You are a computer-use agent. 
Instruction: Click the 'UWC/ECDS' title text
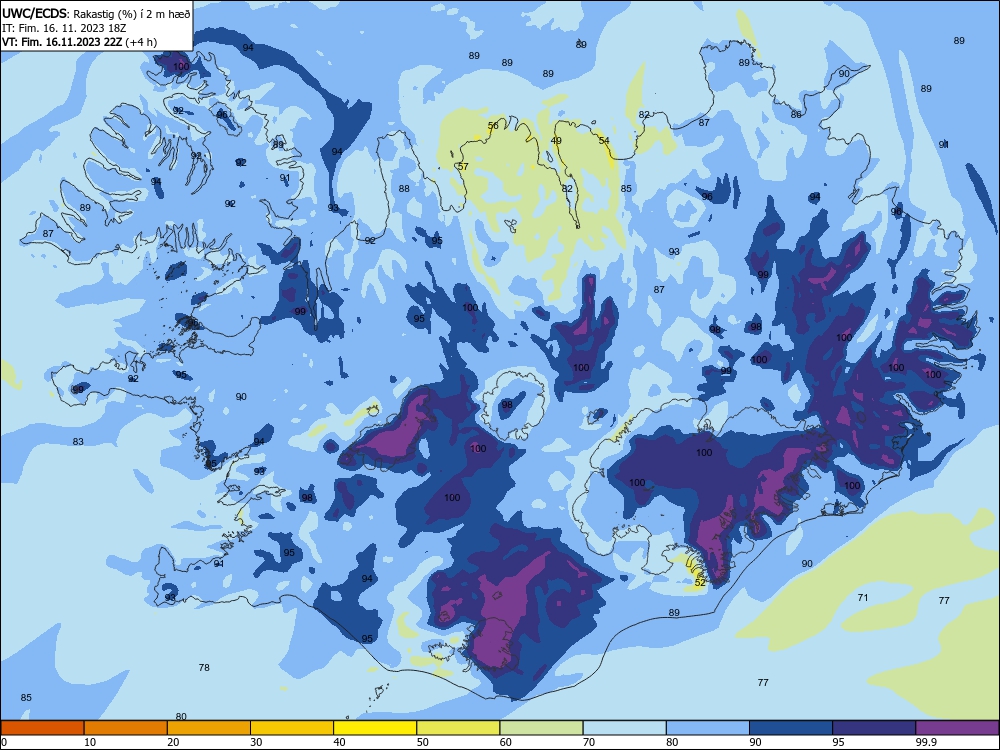(x=33, y=13)
